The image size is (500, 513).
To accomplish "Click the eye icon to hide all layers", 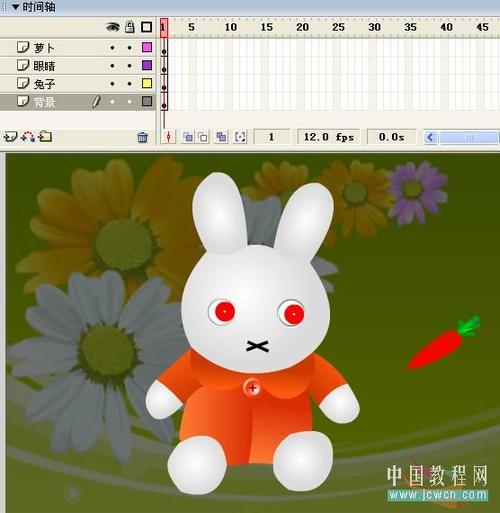I will tap(113, 27).
